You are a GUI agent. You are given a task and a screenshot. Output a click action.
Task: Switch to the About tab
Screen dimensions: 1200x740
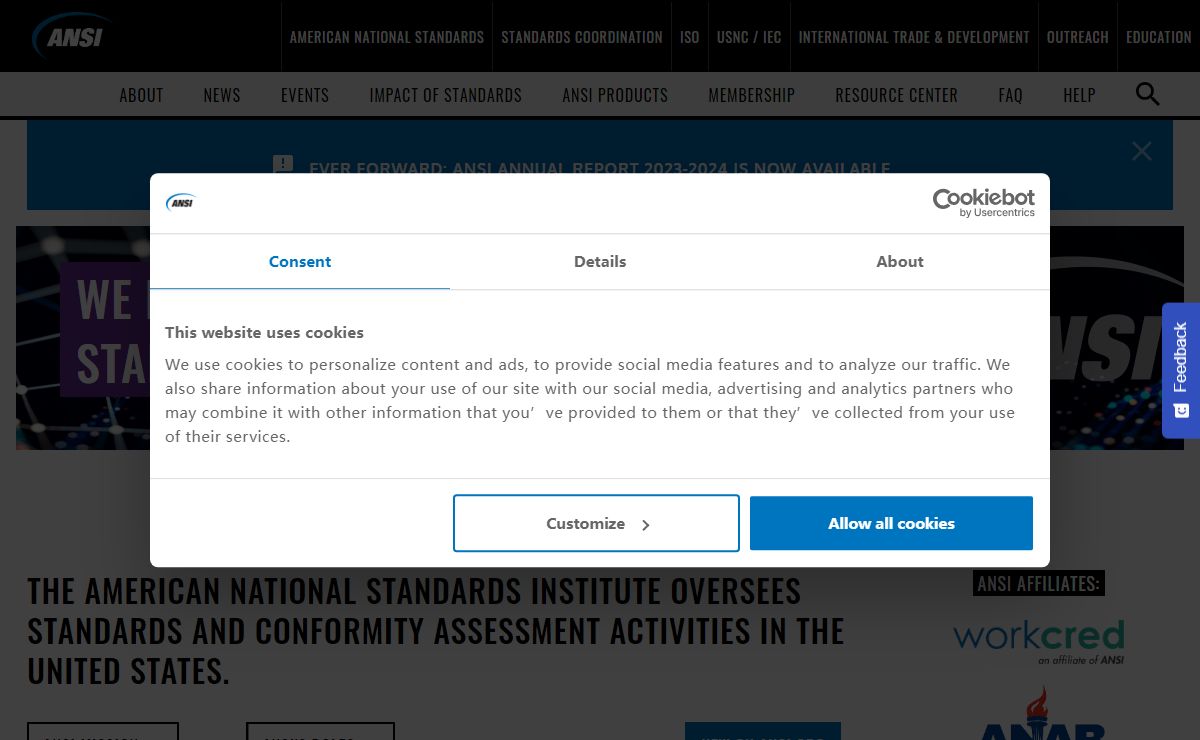pyautogui.click(x=900, y=261)
